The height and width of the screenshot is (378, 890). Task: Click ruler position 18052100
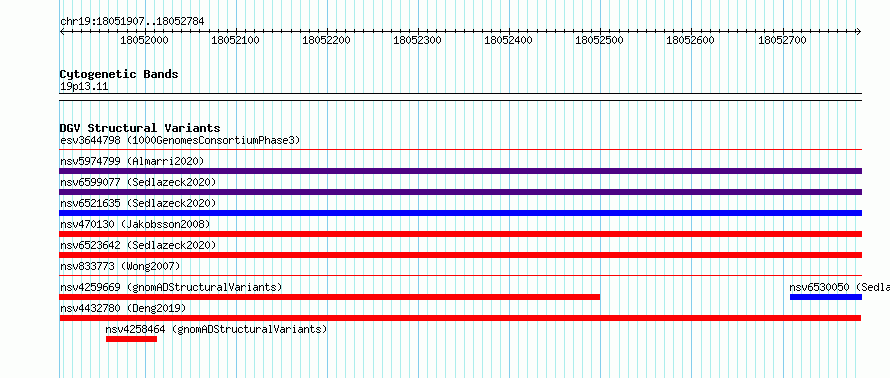coord(235,41)
